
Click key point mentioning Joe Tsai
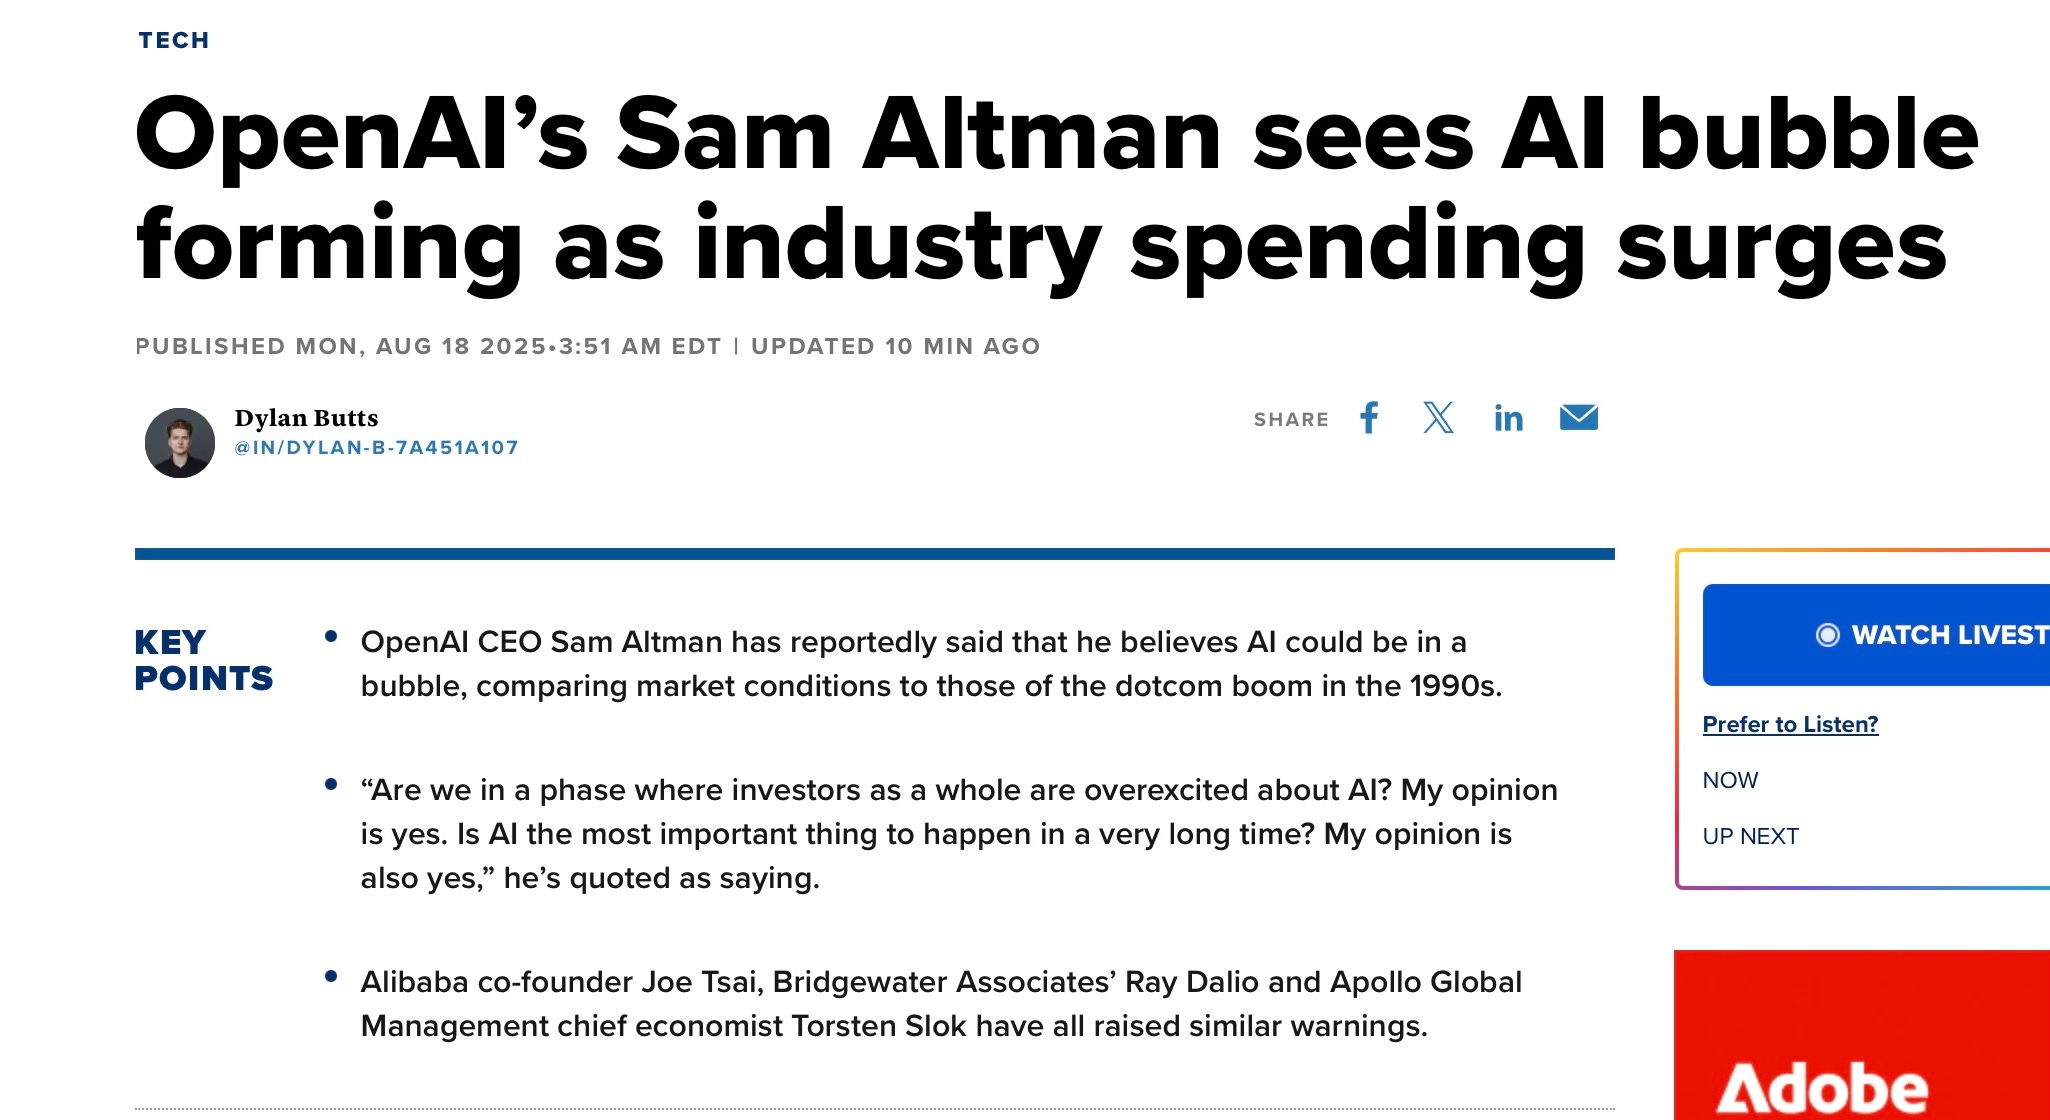[940, 1004]
